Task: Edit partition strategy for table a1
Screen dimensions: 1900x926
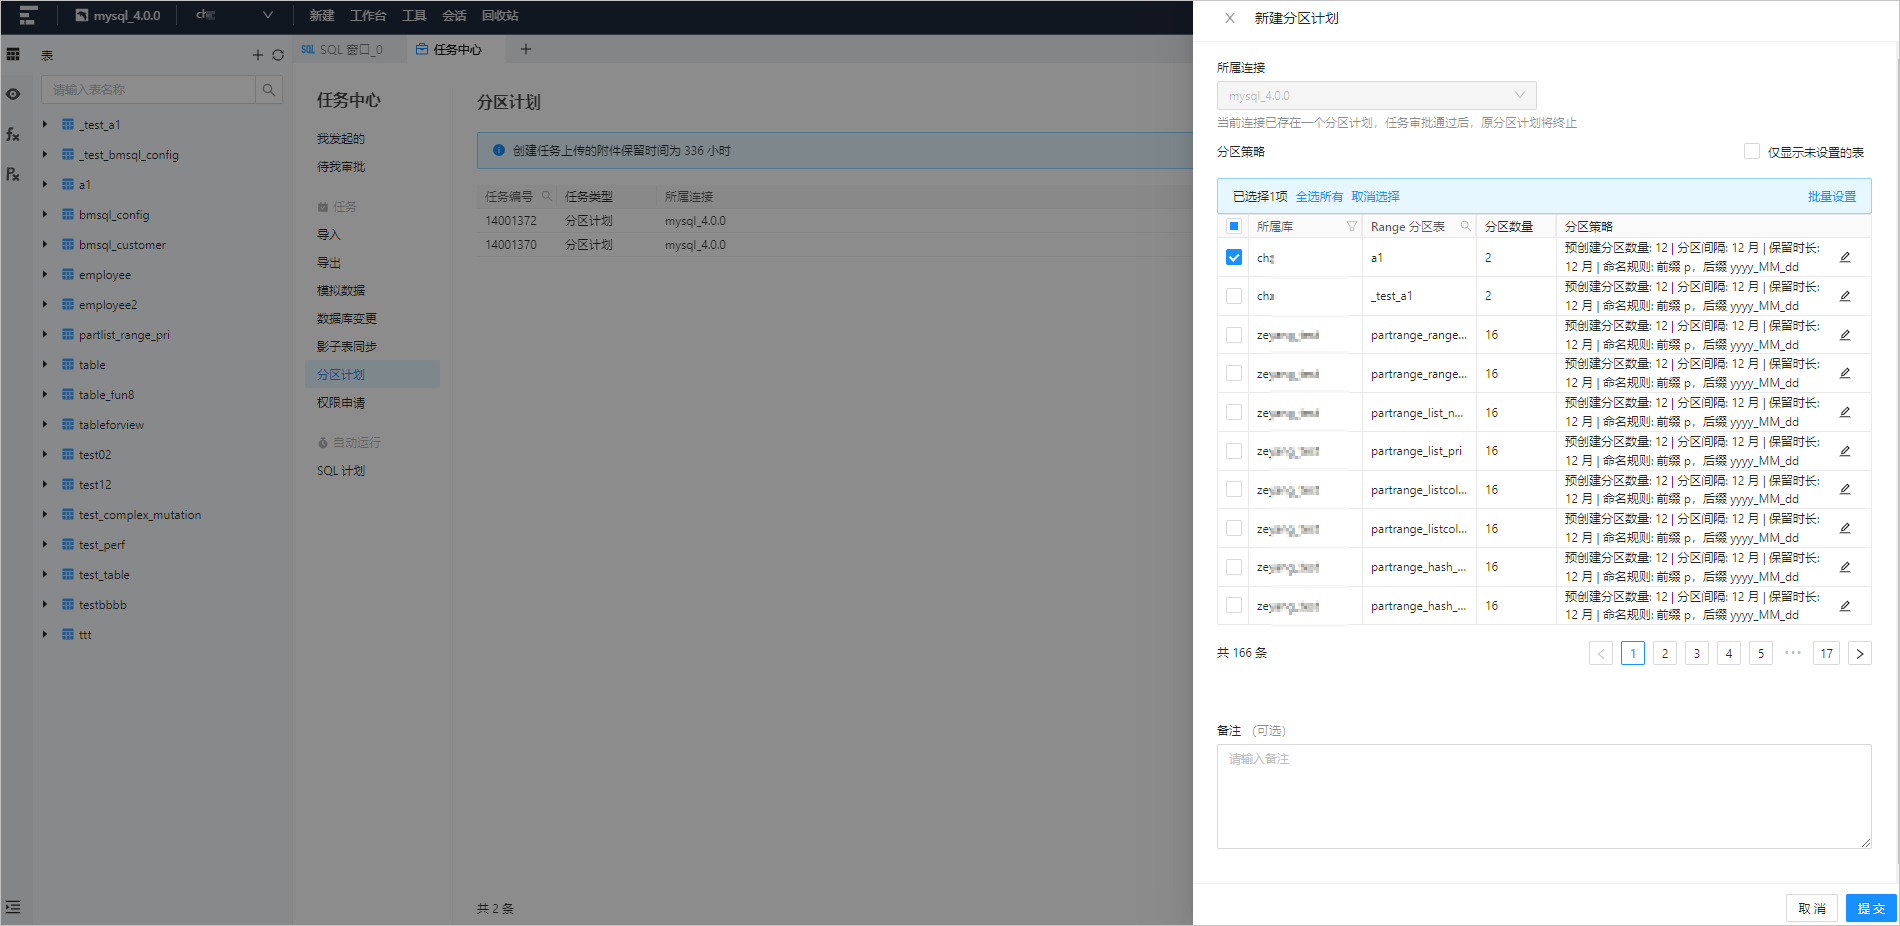Action: pos(1845,257)
